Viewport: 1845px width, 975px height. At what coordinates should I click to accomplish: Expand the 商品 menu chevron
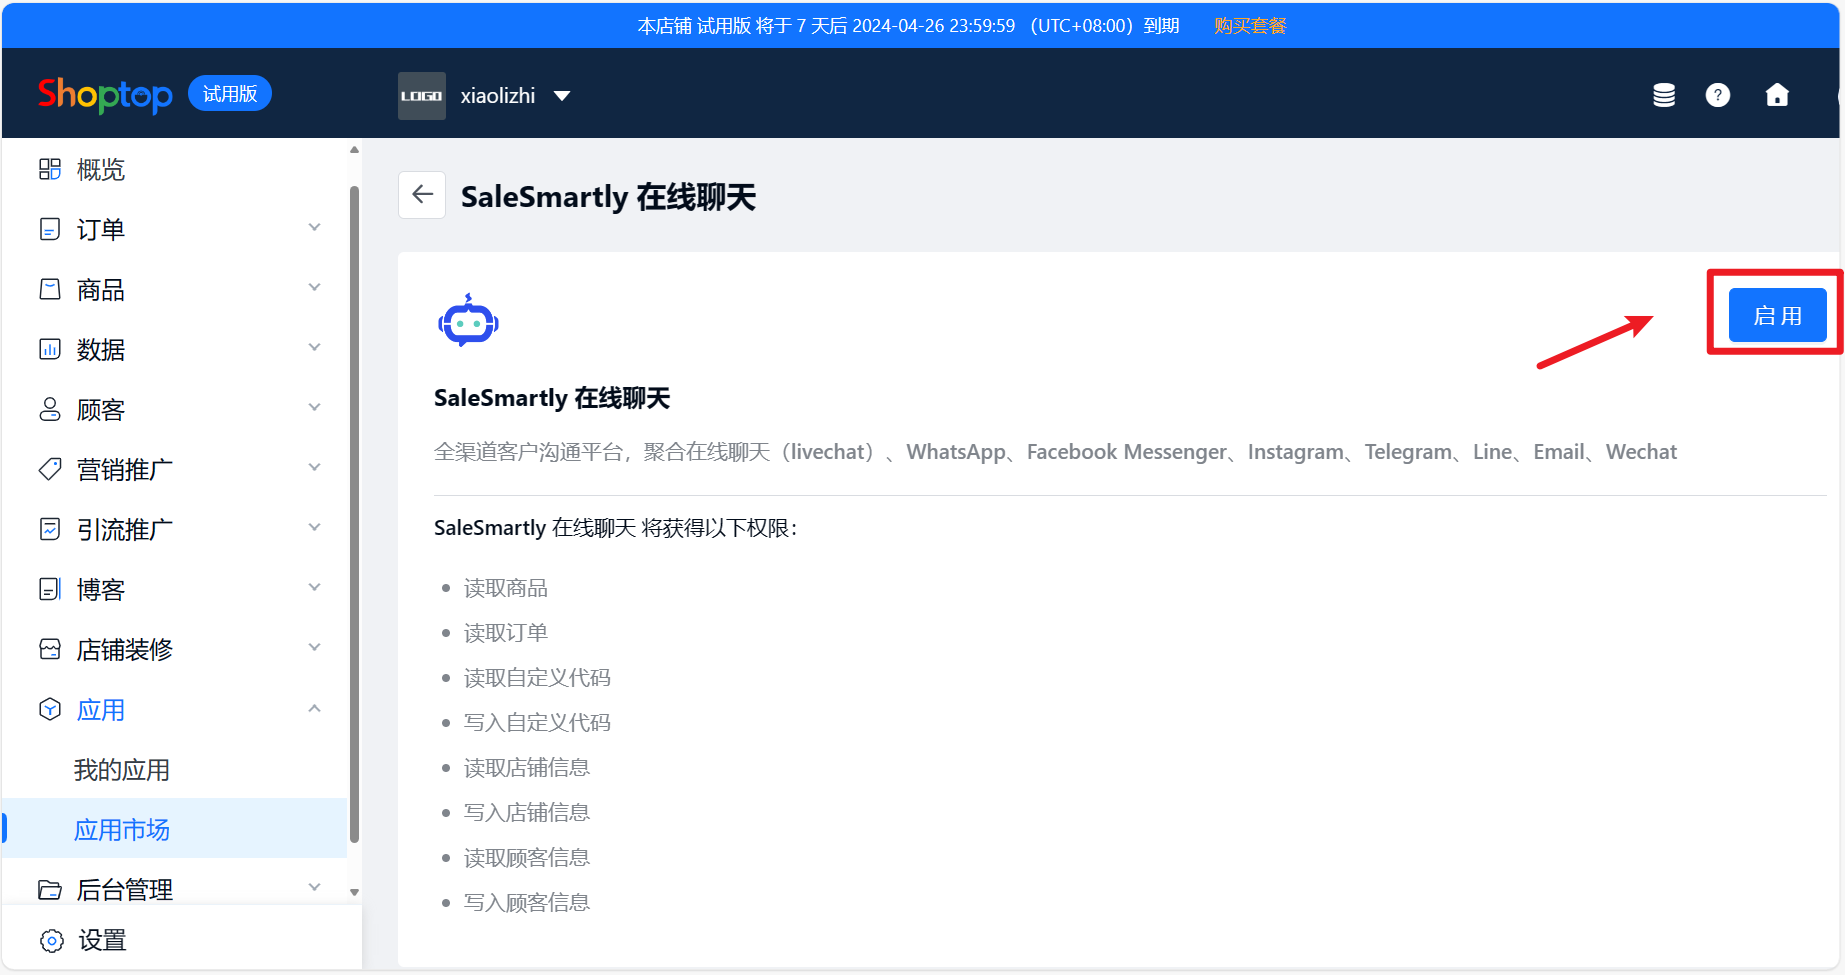[x=314, y=288]
